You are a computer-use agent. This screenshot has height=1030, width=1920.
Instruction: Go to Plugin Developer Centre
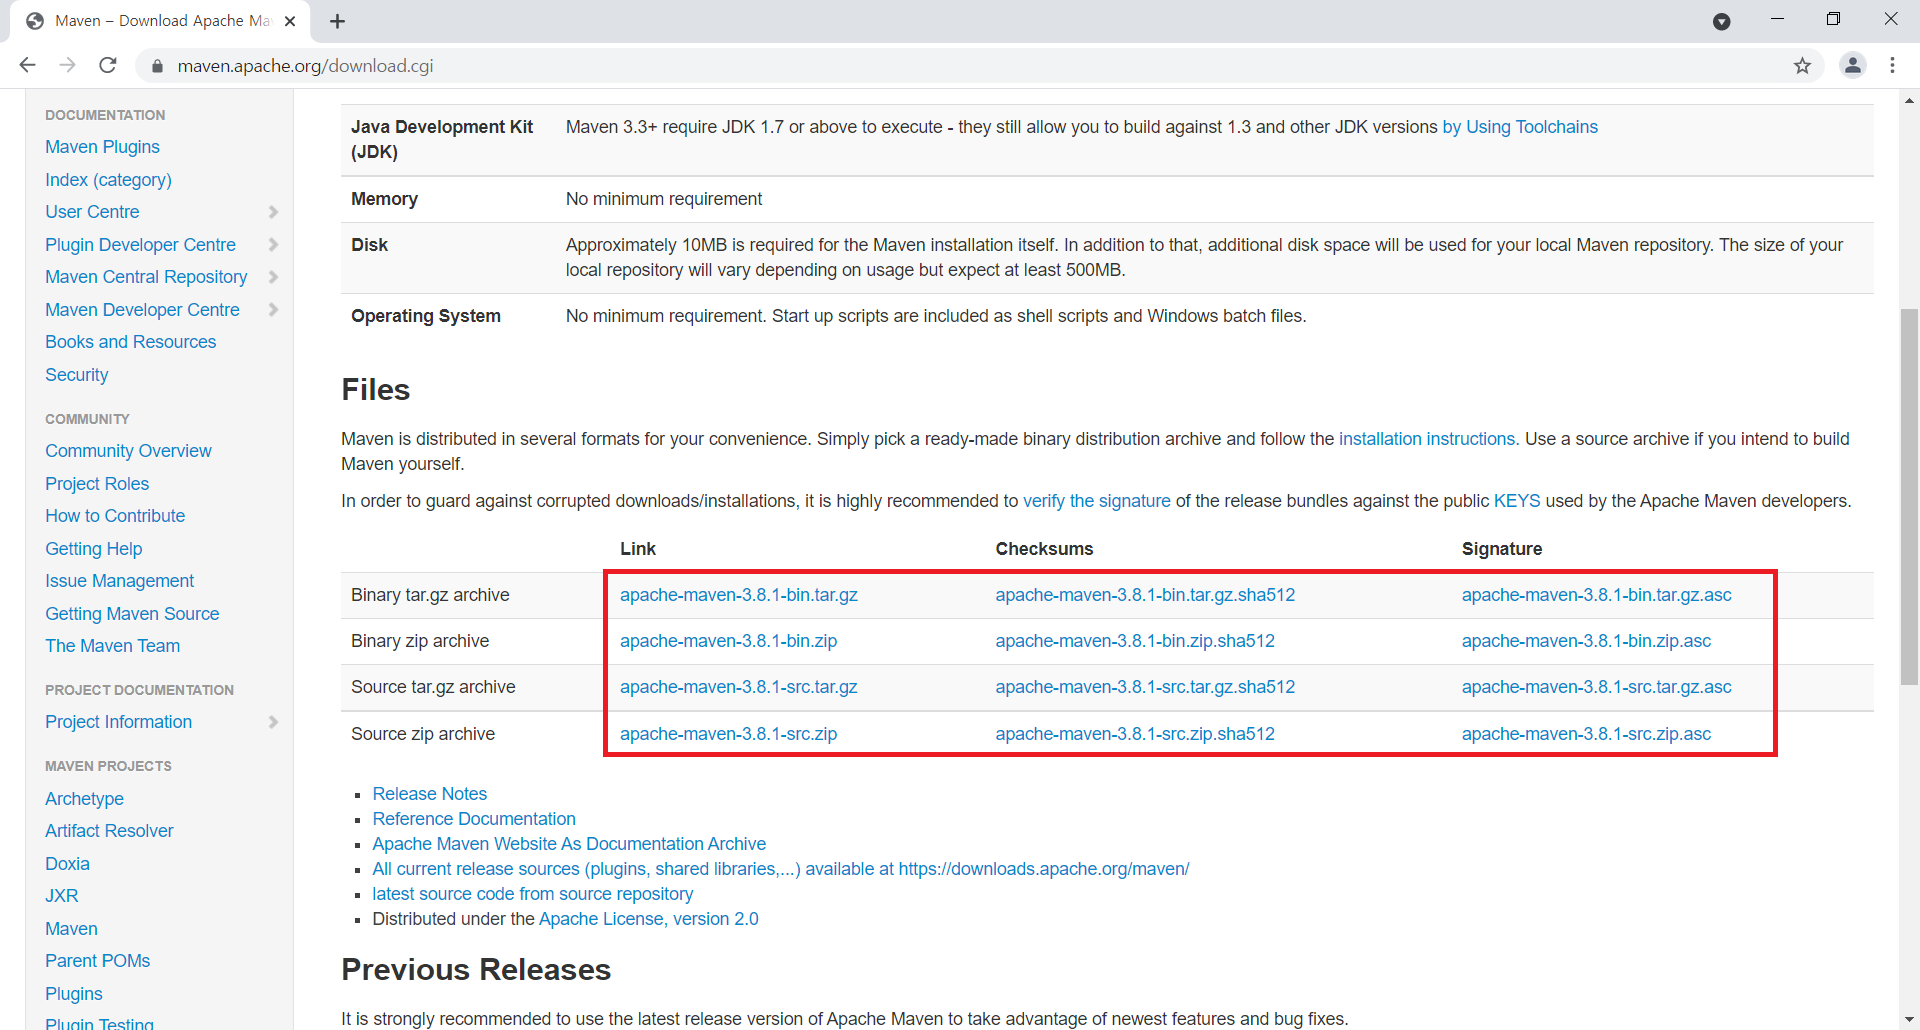click(x=140, y=245)
